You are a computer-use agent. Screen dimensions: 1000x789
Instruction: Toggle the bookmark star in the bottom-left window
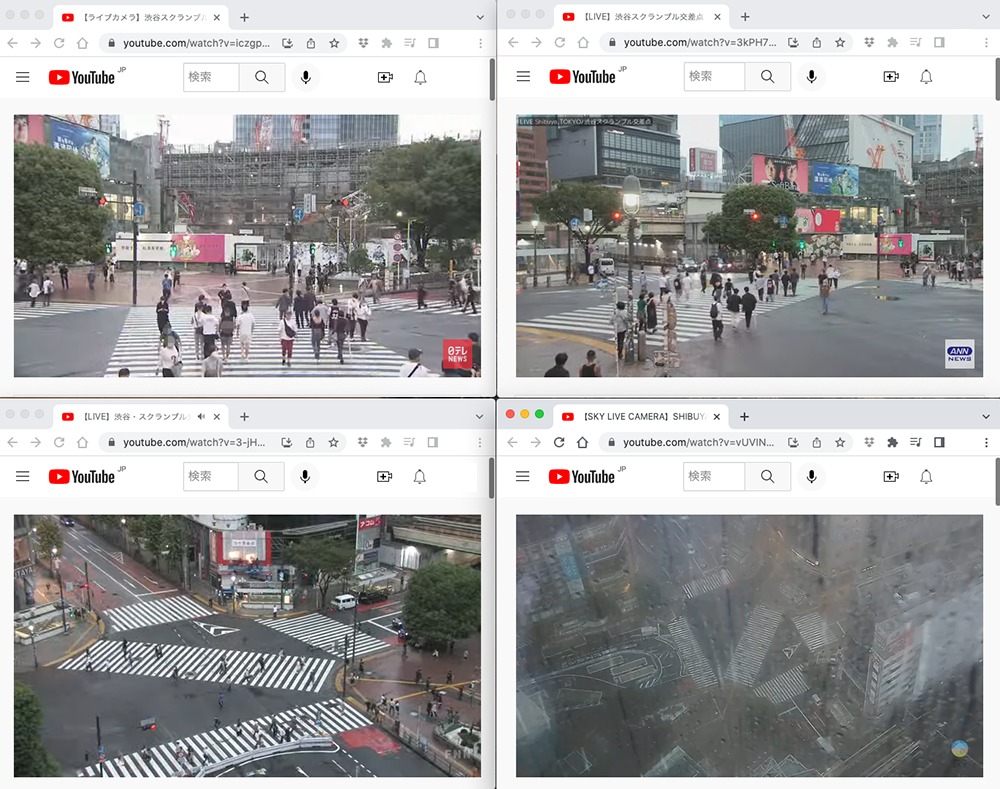coord(333,442)
